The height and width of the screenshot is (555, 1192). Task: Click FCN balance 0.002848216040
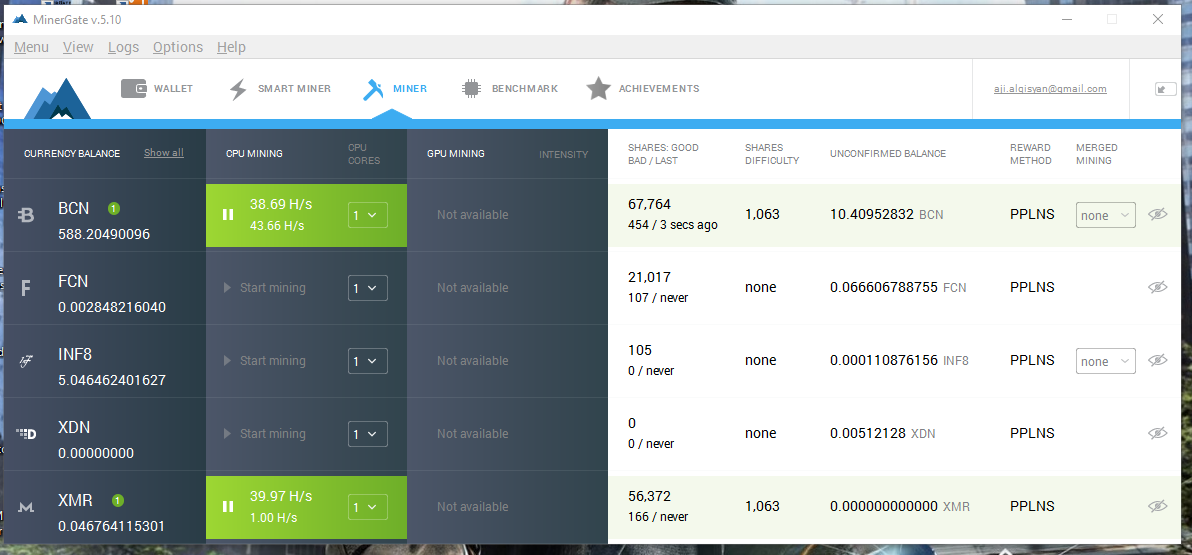[x=112, y=307]
